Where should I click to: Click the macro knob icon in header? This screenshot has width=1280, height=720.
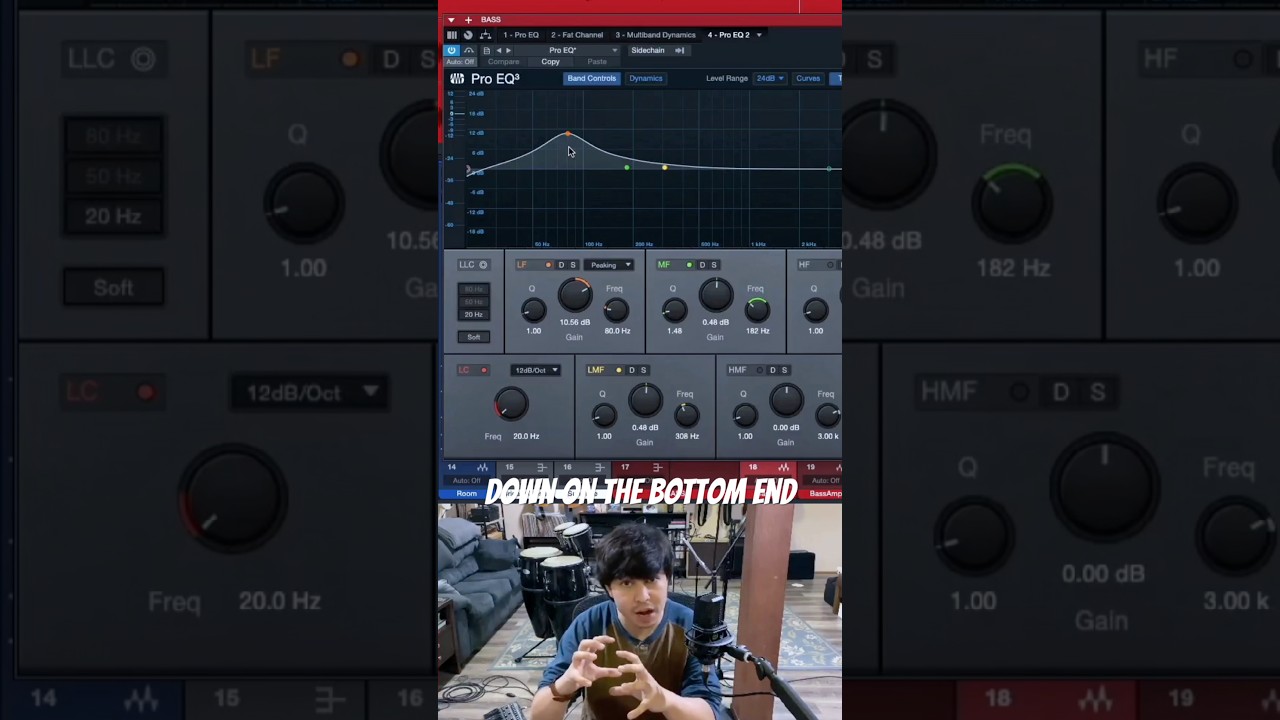pos(468,35)
